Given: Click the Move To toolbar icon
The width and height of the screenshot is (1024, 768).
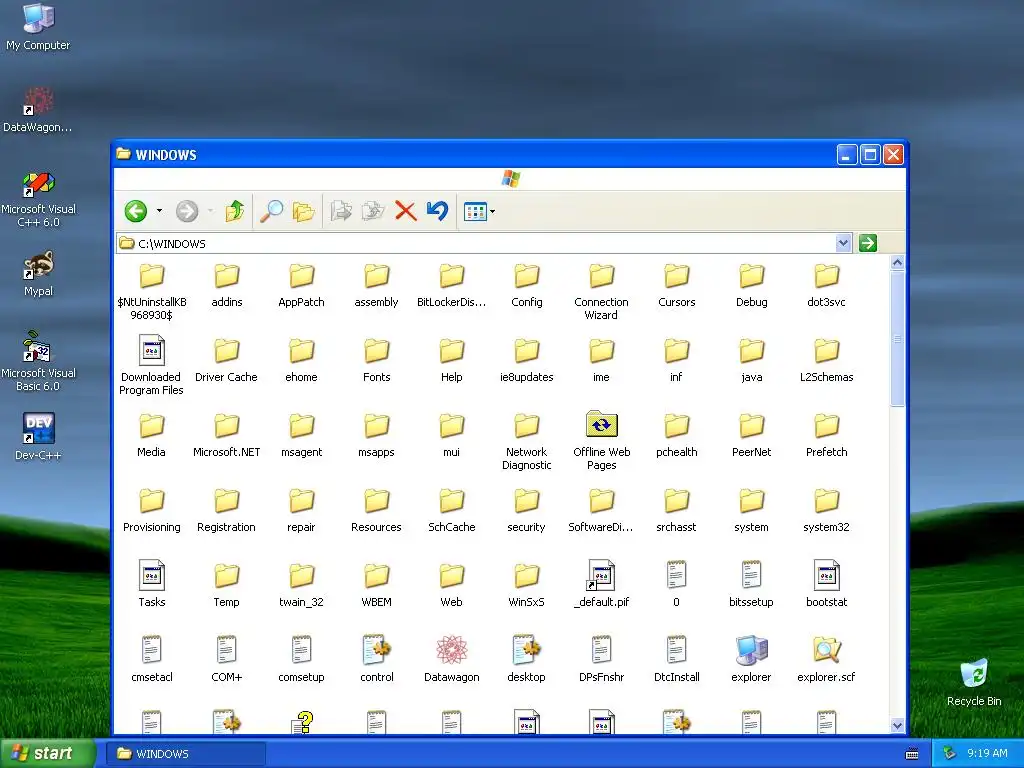Looking at the screenshot, I should pos(341,211).
